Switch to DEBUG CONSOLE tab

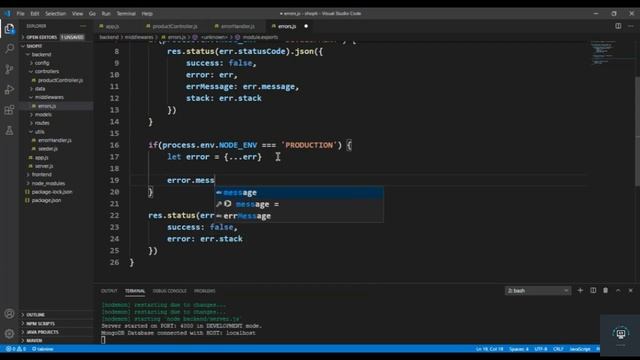tap(169, 291)
